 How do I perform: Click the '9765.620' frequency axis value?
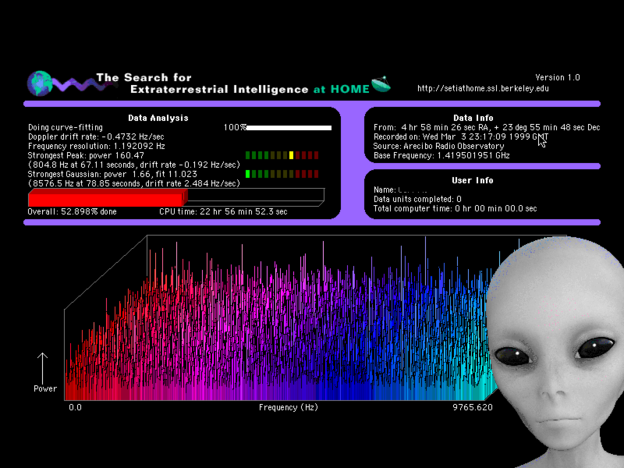coord(472,407)
